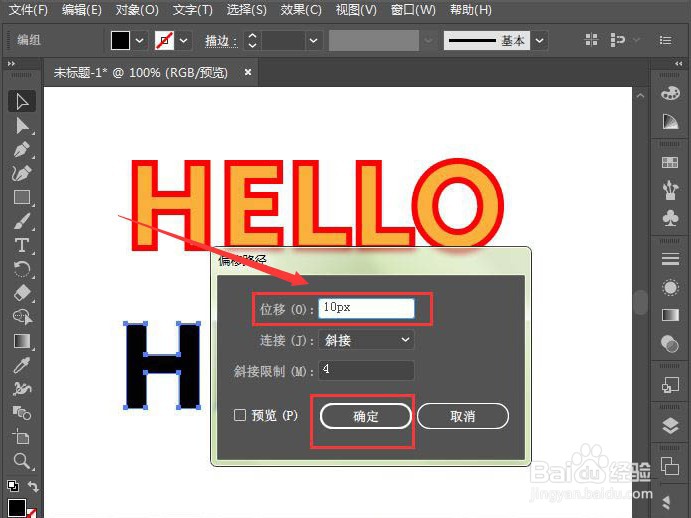Open the Symbols club panel
Viewport: 691px width, 518px height.
coord(670,218)
